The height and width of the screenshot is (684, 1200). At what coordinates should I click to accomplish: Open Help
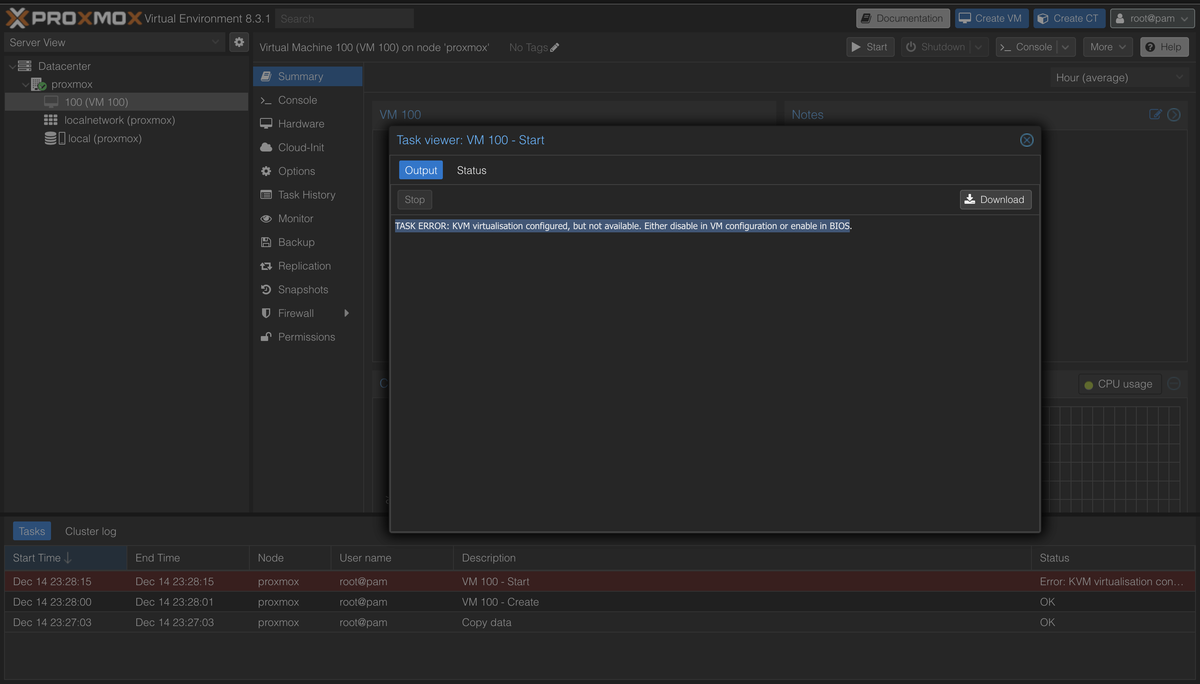1164,47
